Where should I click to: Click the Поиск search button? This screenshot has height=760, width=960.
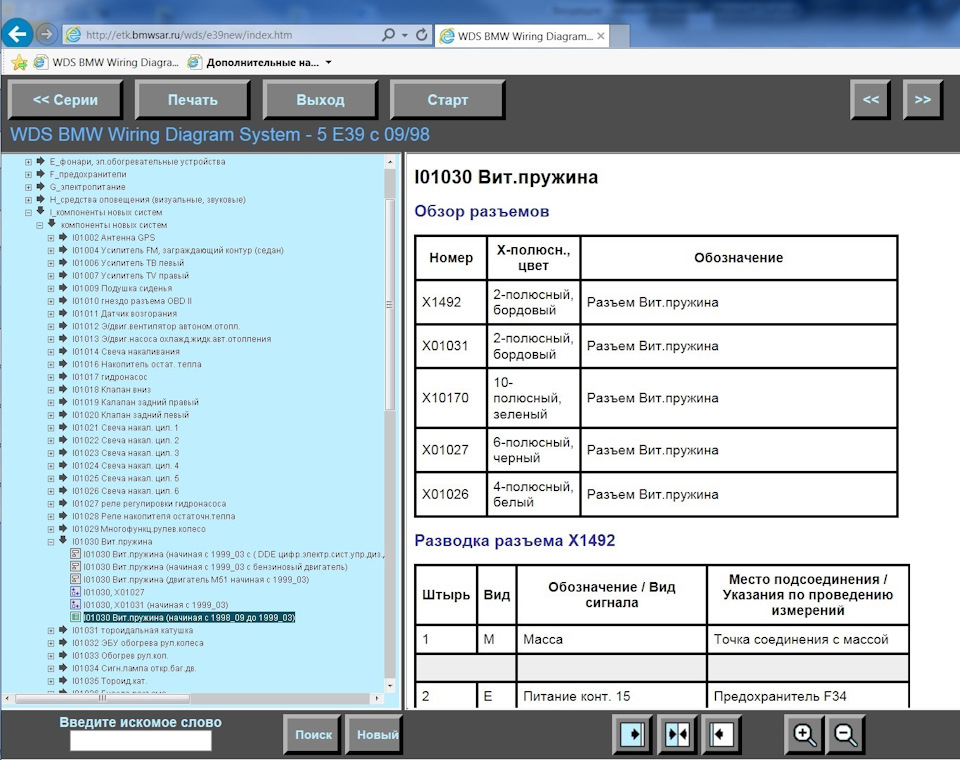coord(313,734)
